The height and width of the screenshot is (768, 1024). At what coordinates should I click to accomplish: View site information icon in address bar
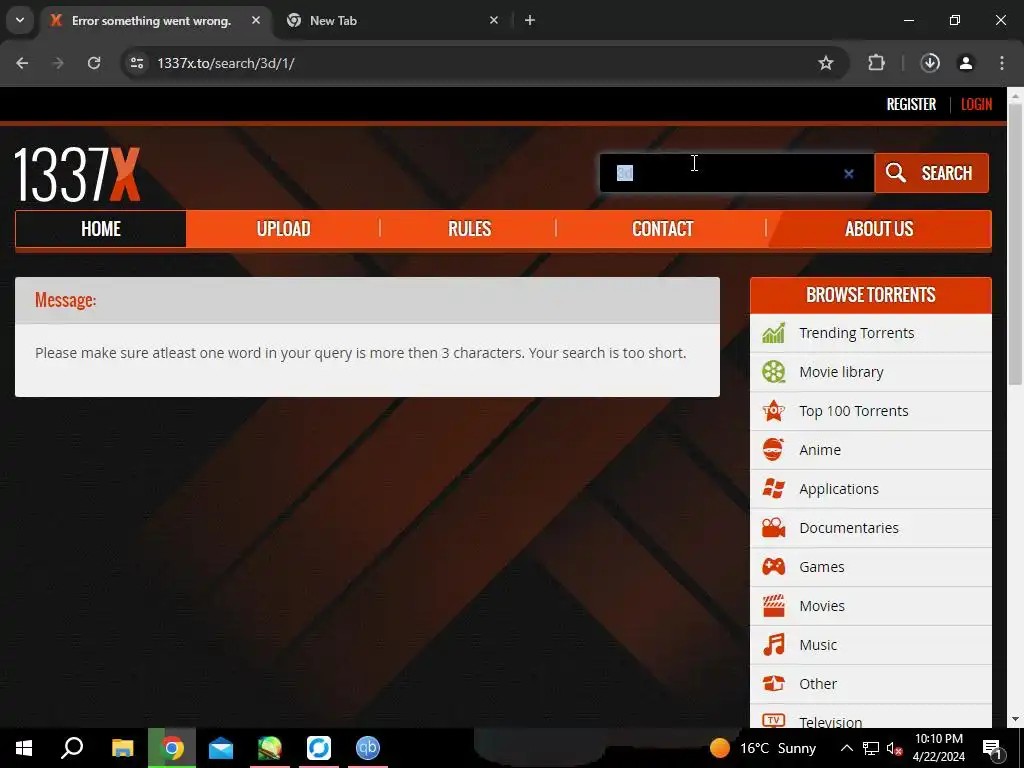[x=136, y=63]
